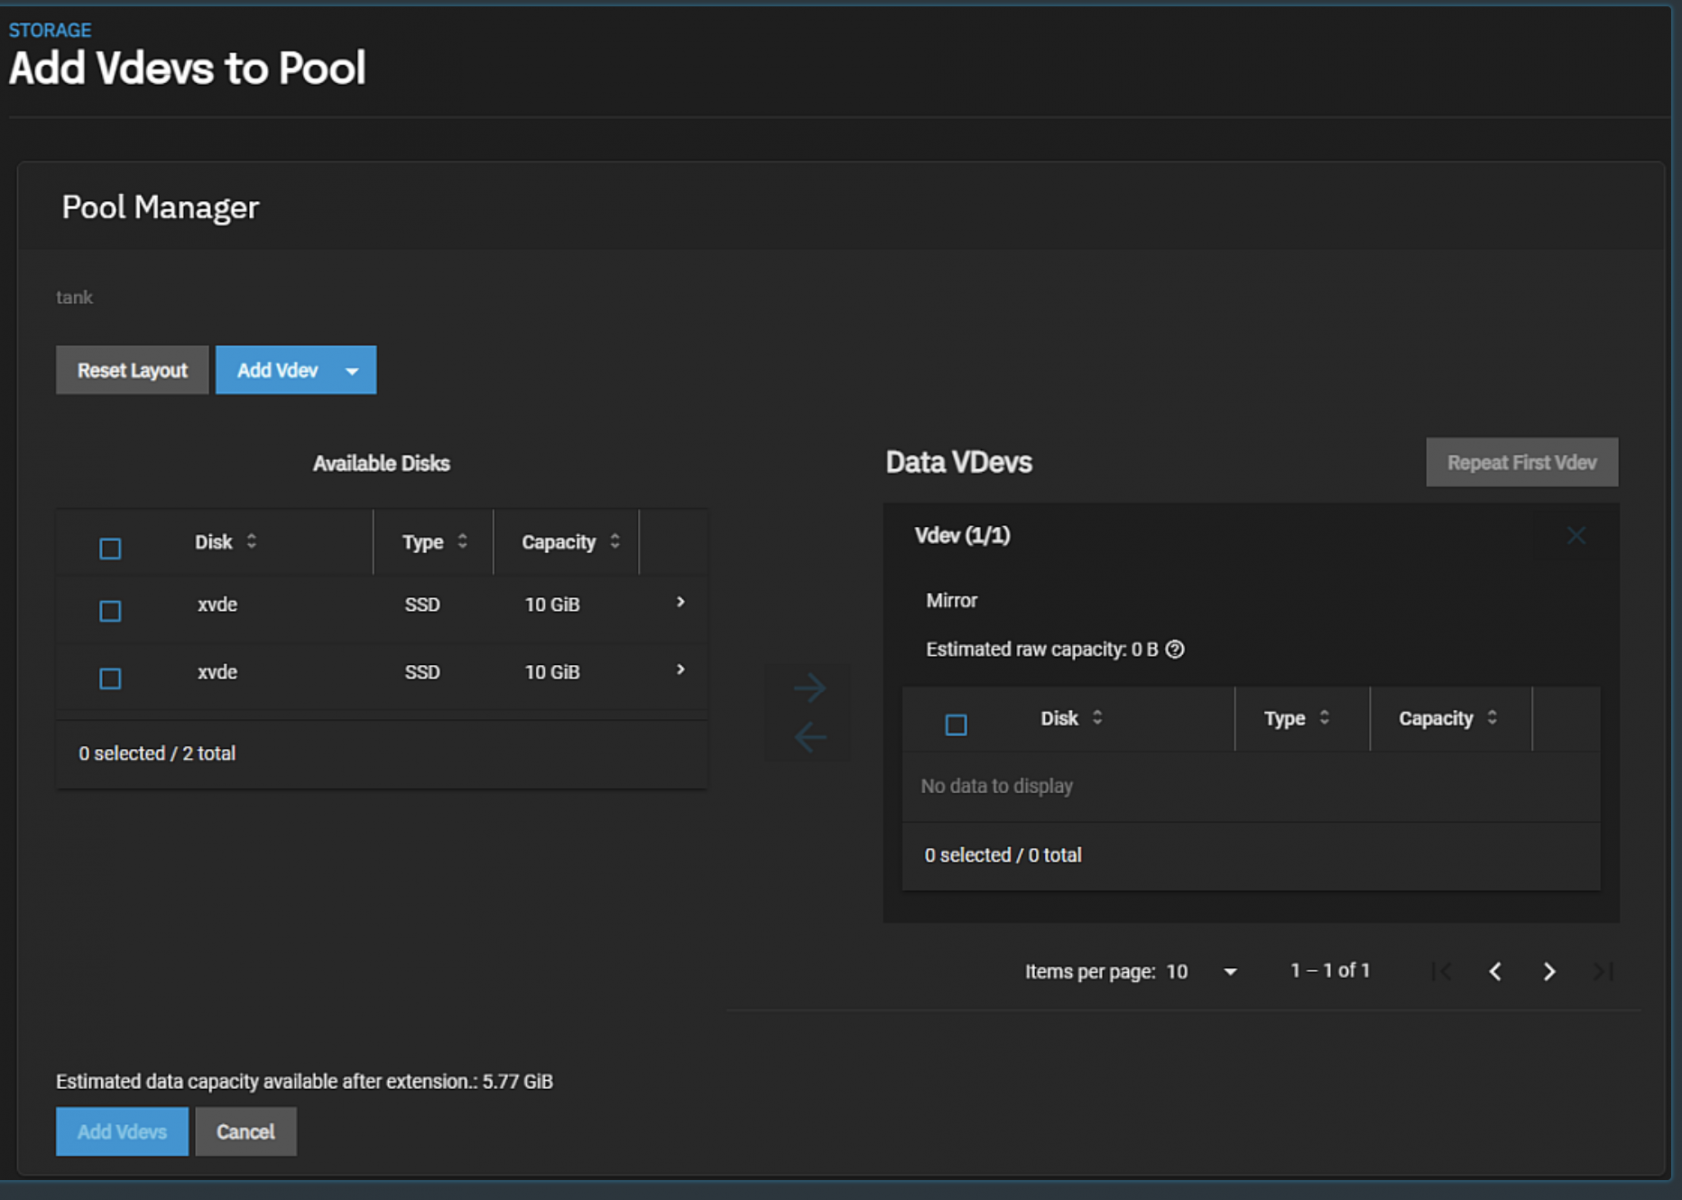
Task: Go to the first page of vdevs
Action: pyautogui.click(x=1441, y=971)
